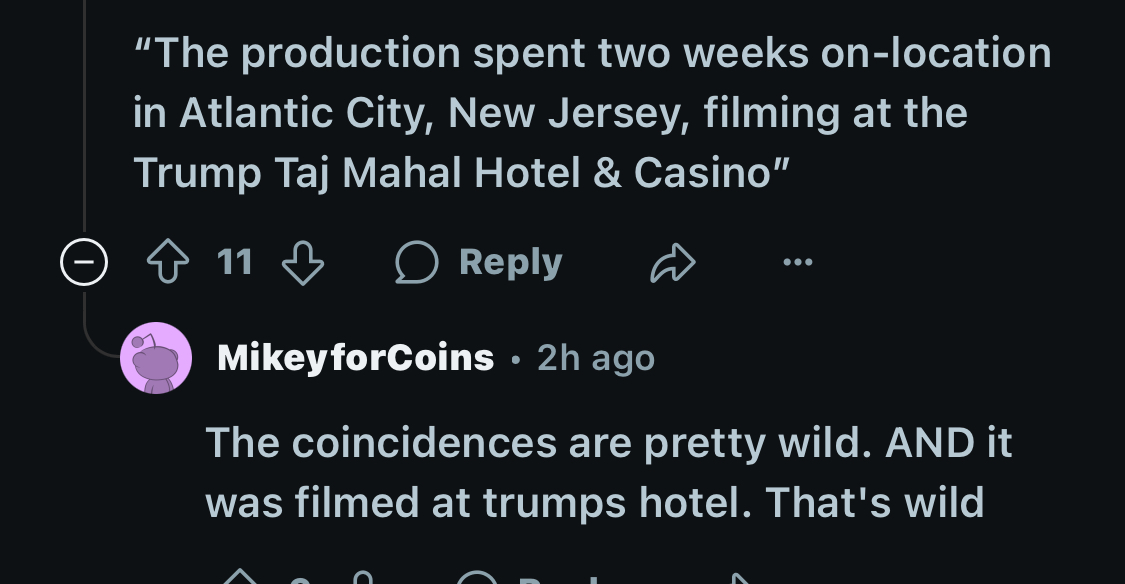Tap the Reply text label
The image size is (1125, 584).
[x=511, y=262]
